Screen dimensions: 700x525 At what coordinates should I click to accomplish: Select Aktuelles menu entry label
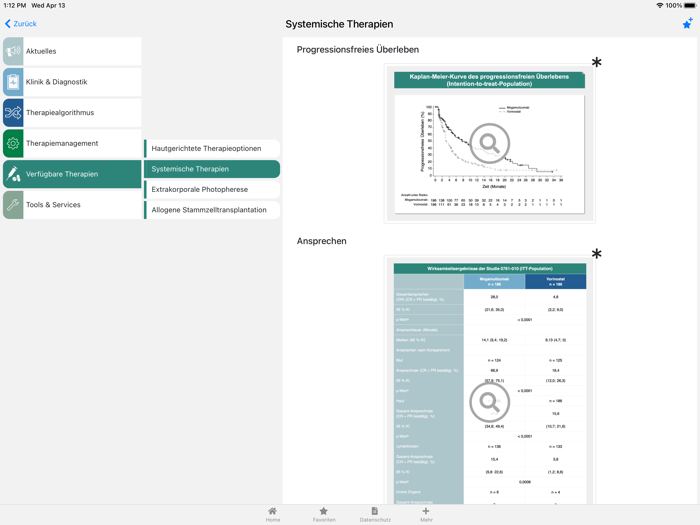41,51
